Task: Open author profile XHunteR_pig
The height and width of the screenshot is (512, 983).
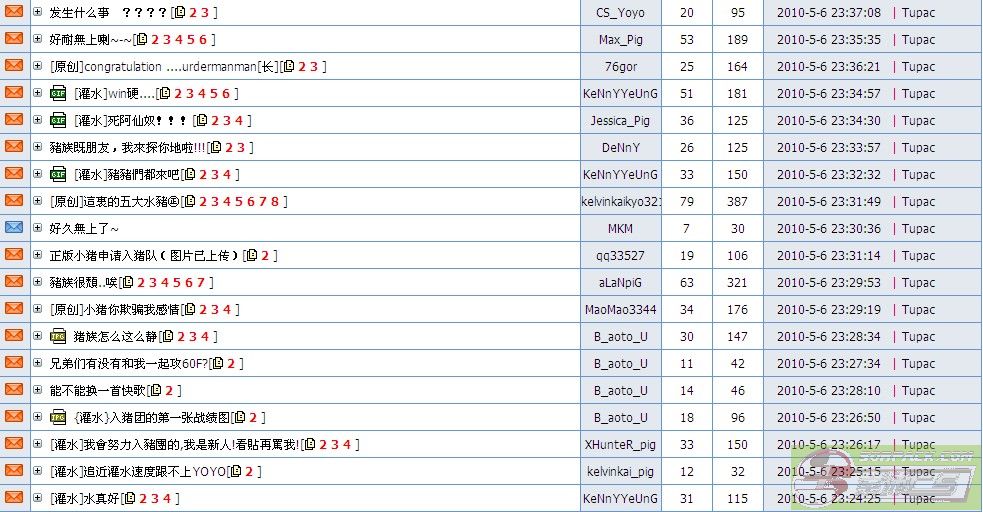Action: 620,444
